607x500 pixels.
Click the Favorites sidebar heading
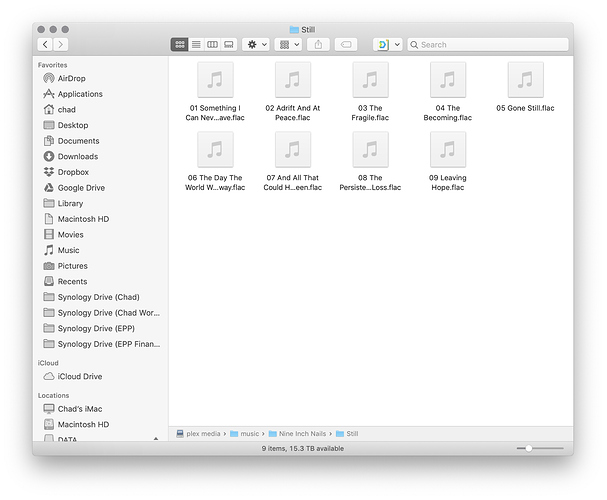53,65
